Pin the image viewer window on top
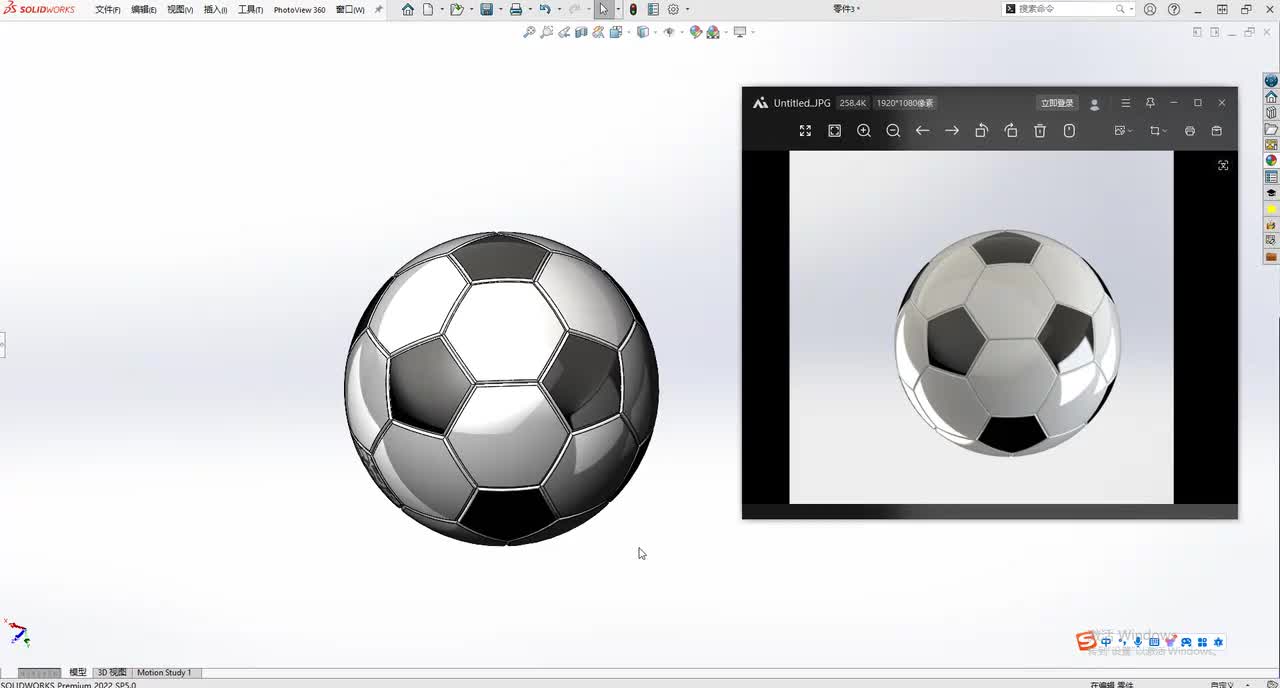This screenshot has height=688, width=1280. [x=1150, y=103]
